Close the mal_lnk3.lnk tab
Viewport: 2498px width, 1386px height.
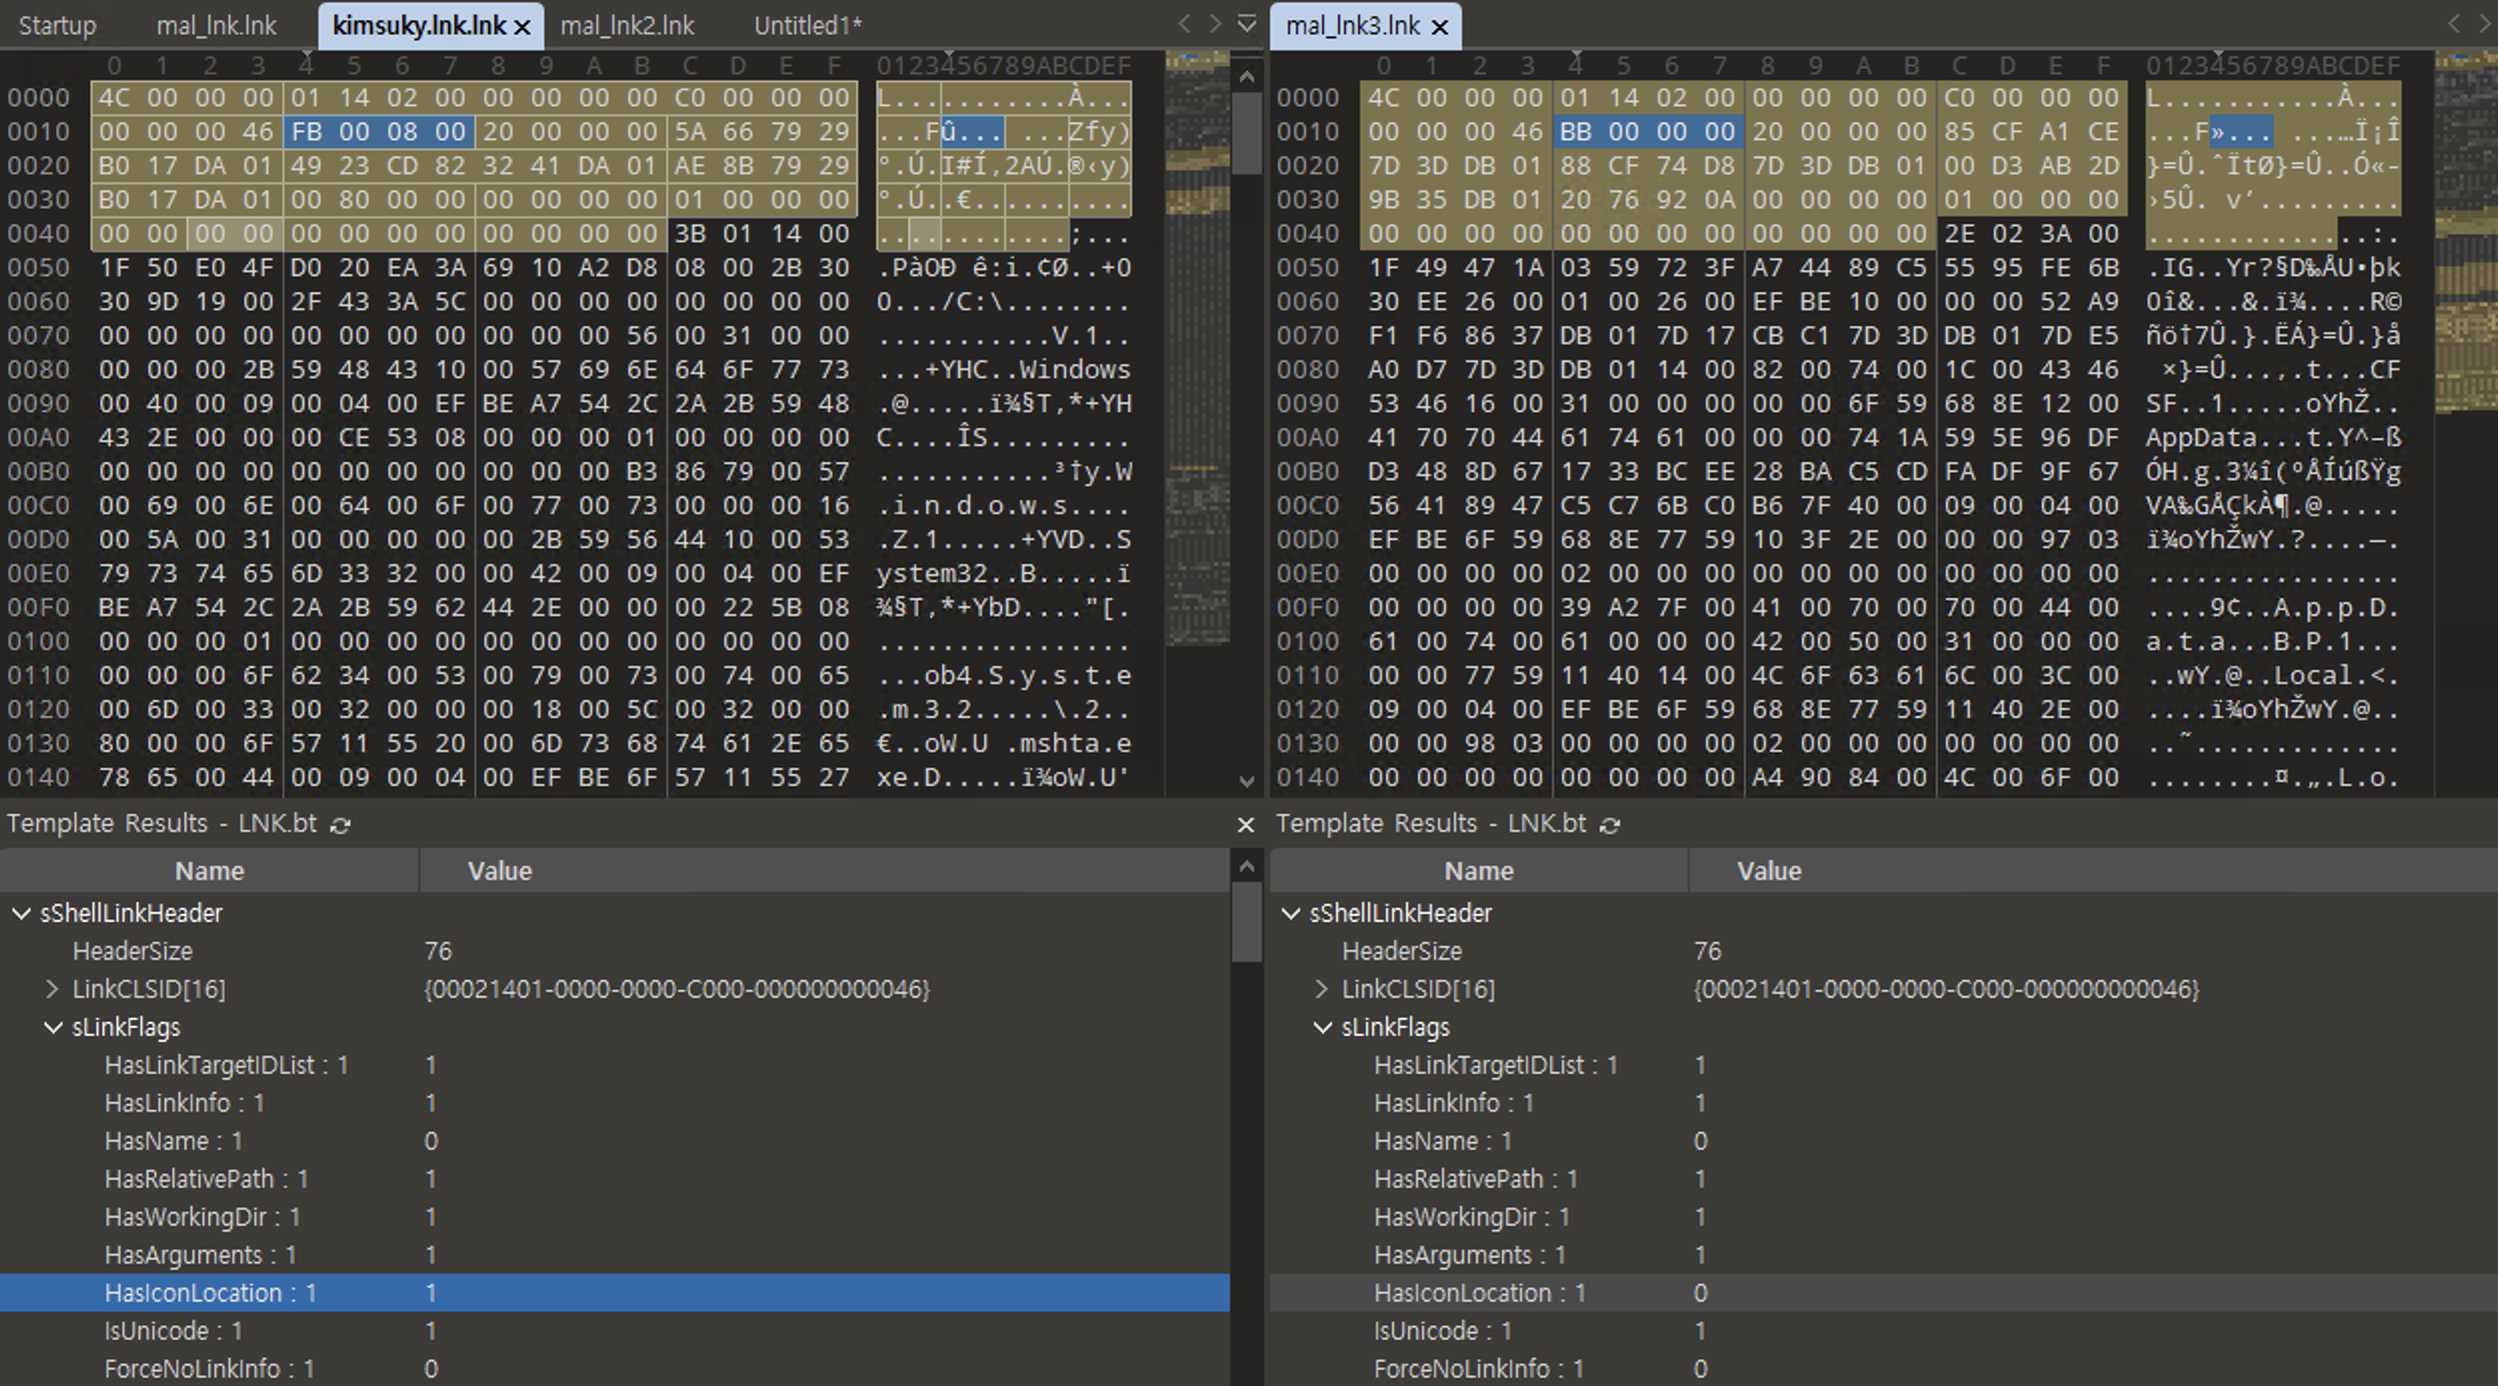(1440, 27)
